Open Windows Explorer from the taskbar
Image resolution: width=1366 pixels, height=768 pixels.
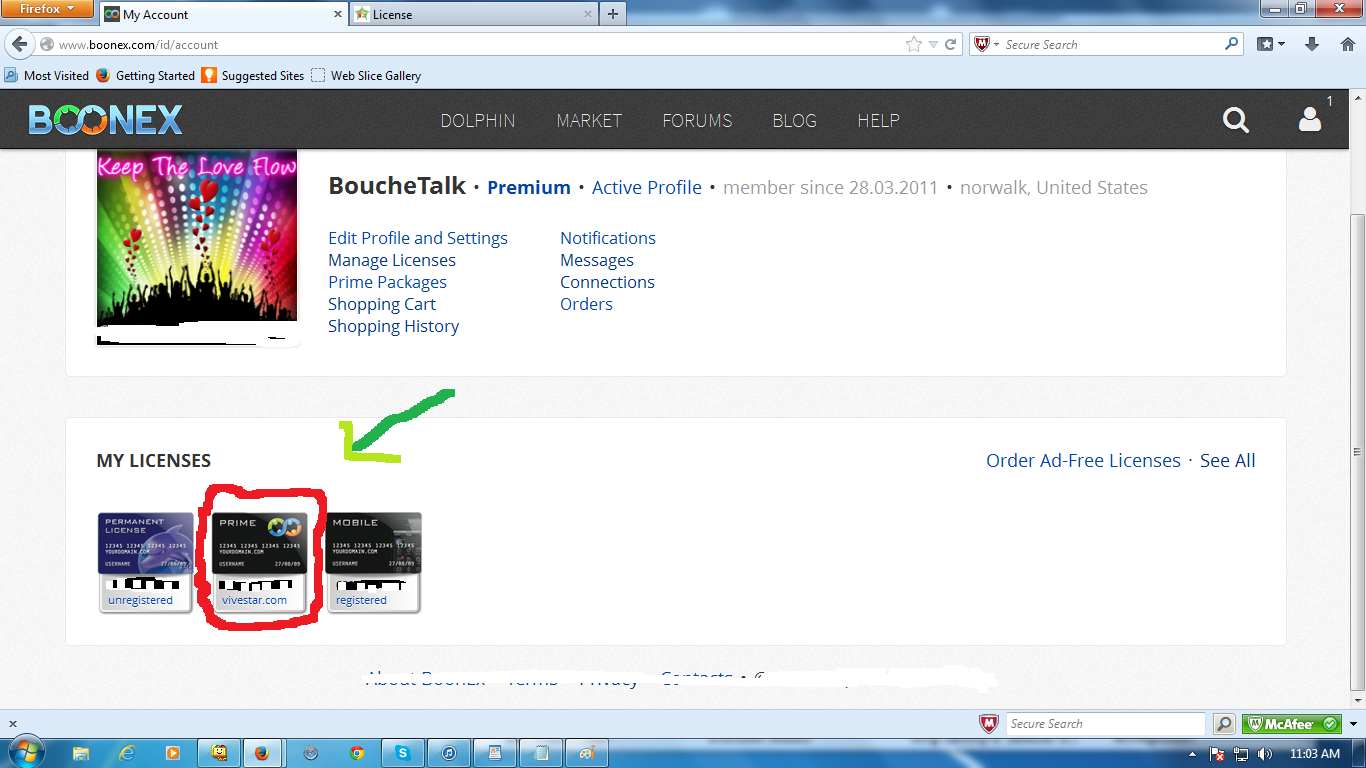tap(81, 753)
